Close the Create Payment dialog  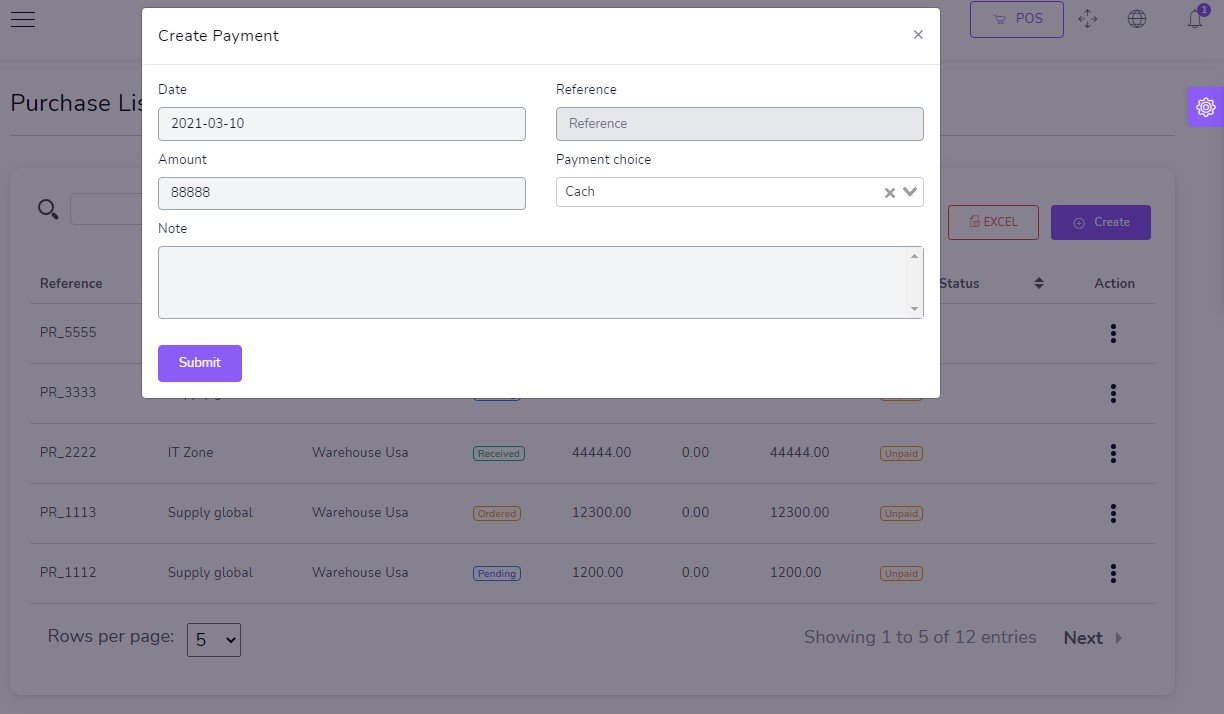[x=918, y=35]
